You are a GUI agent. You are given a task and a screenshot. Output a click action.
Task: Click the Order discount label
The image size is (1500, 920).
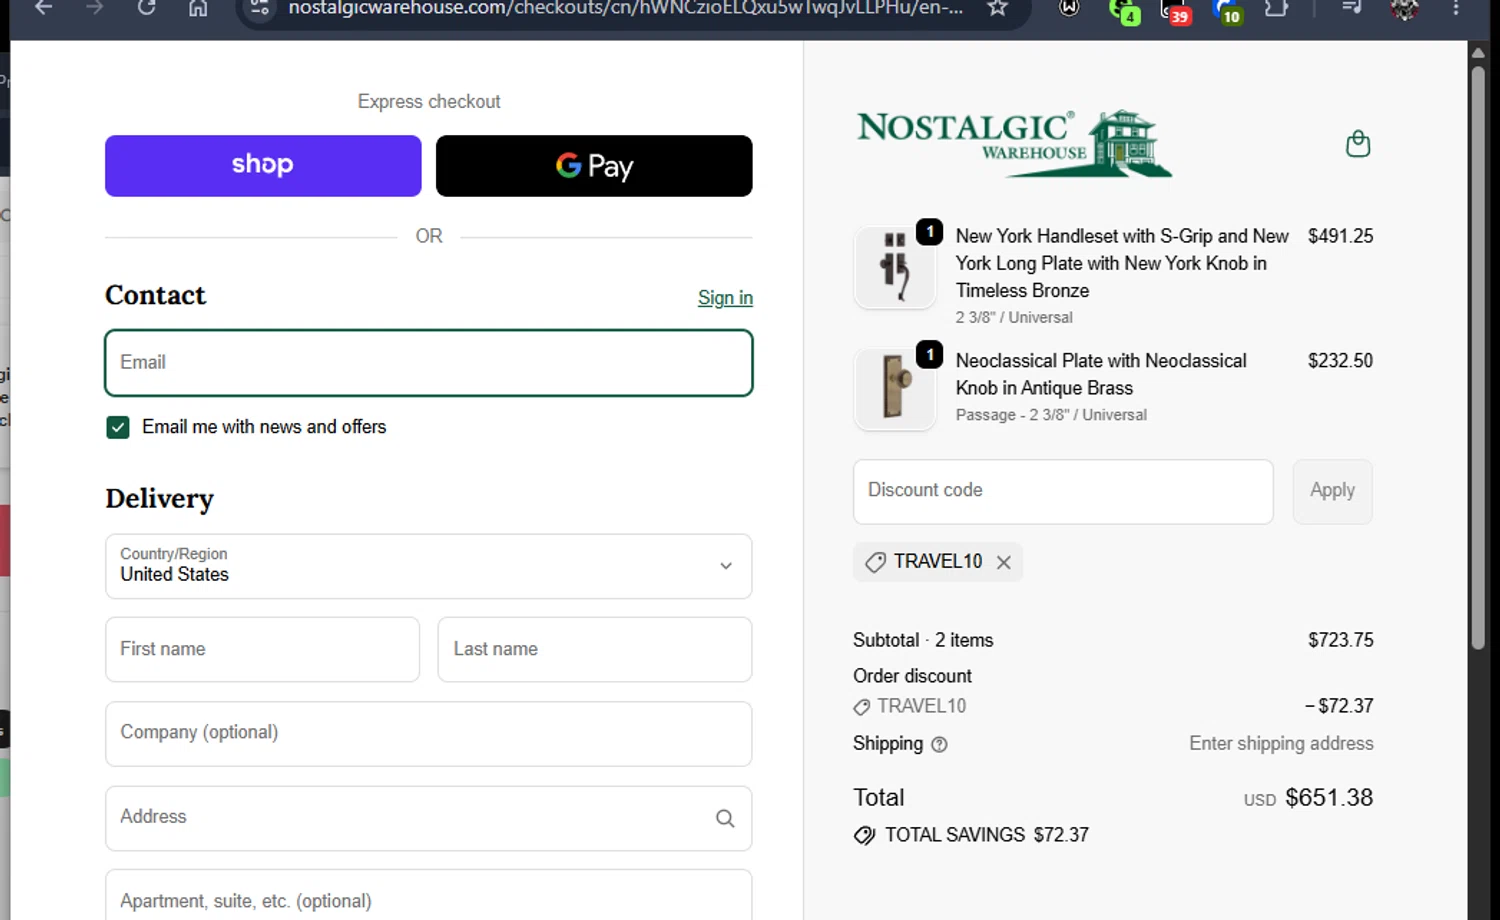tap(912, 676)
